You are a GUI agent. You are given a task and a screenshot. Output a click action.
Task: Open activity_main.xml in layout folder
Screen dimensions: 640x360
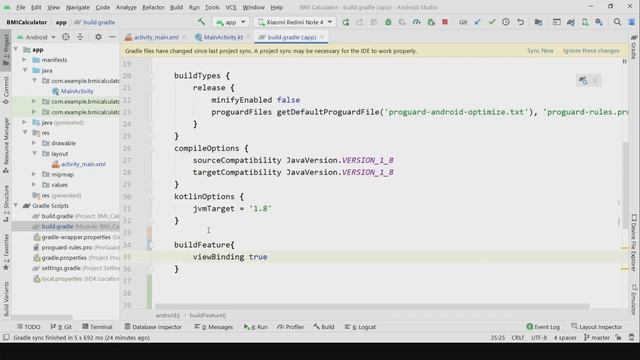click(79, 164)
